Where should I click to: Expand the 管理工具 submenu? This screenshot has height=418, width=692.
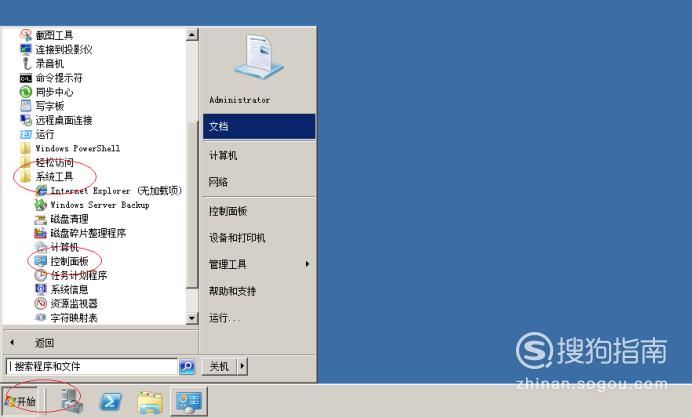pyautogui.click(x=259, y=264)
